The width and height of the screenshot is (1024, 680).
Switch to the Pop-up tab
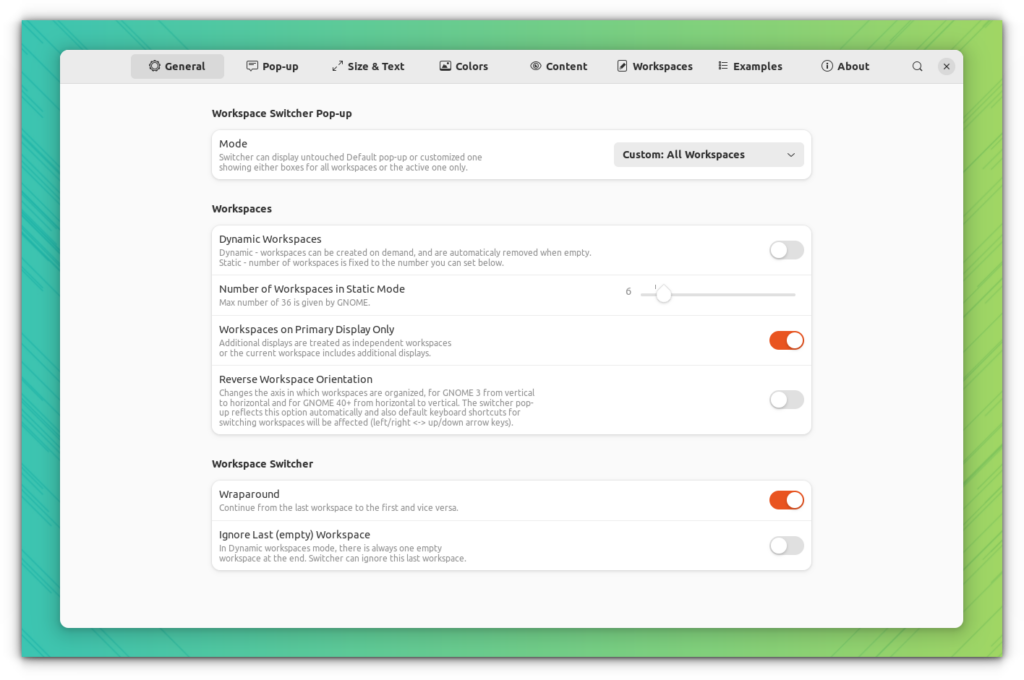(x=272, y=67)
